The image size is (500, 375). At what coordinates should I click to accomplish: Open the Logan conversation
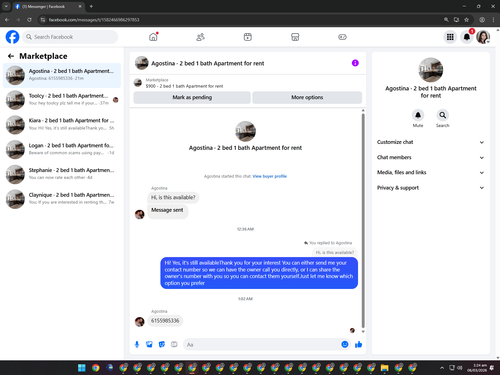click(x=62, y=149)
